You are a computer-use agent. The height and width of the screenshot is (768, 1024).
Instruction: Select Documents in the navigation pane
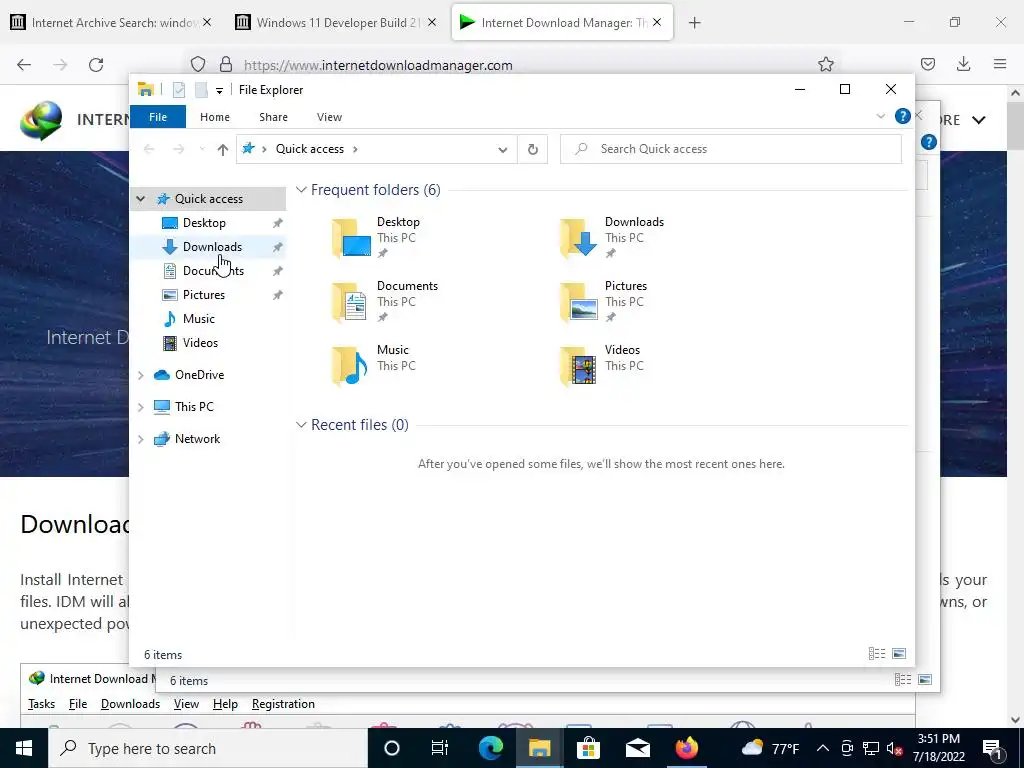coord(213,270)
